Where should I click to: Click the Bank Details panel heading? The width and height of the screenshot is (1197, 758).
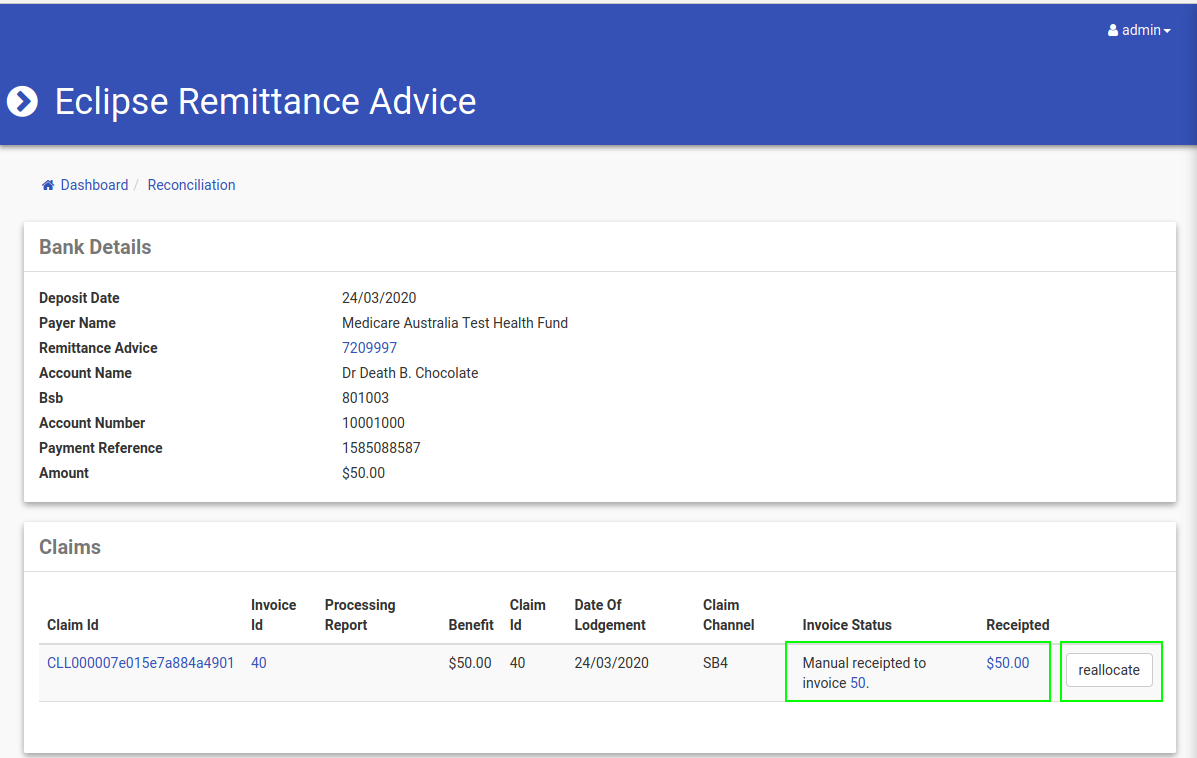click(x=95, y=247)
